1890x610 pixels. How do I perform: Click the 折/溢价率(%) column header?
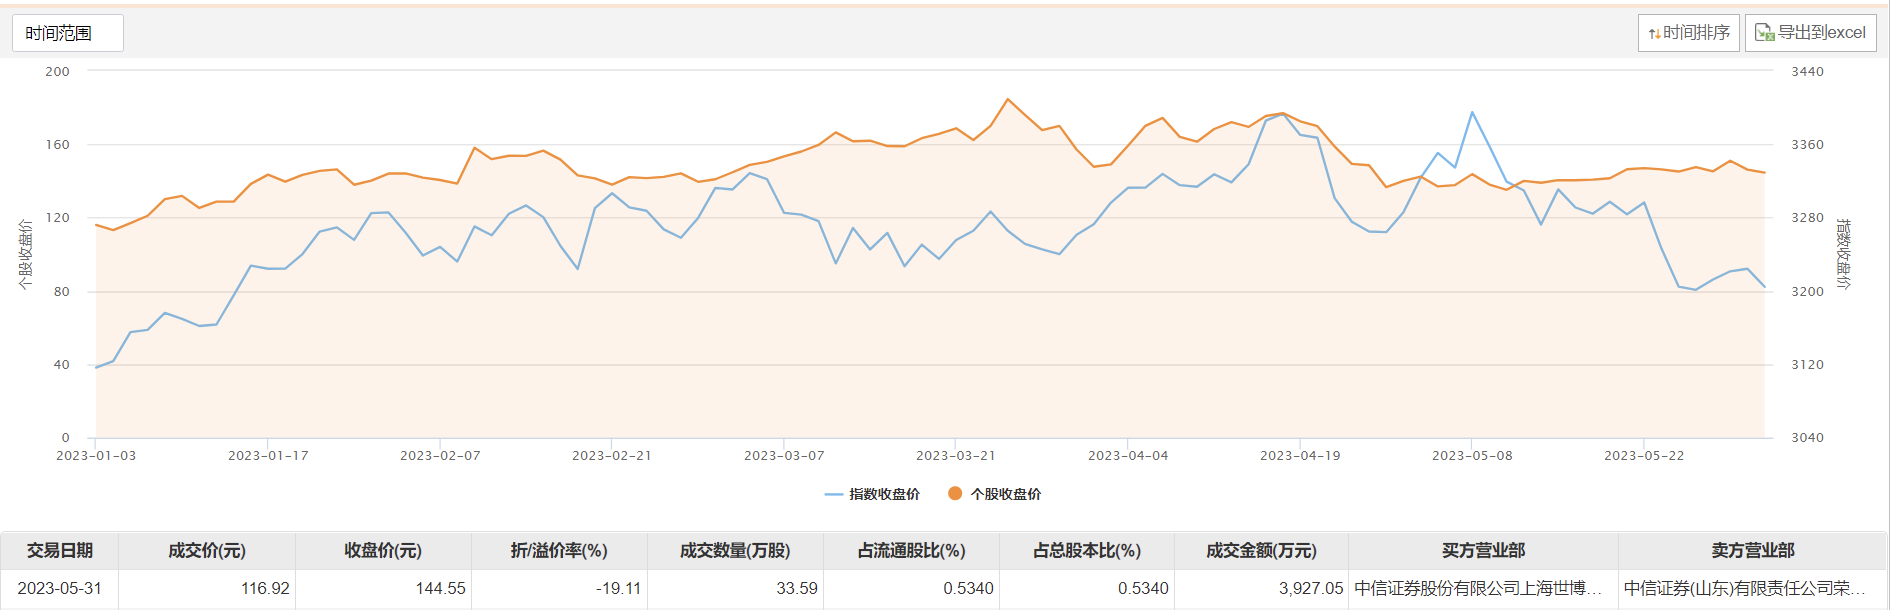coord(559,551)
